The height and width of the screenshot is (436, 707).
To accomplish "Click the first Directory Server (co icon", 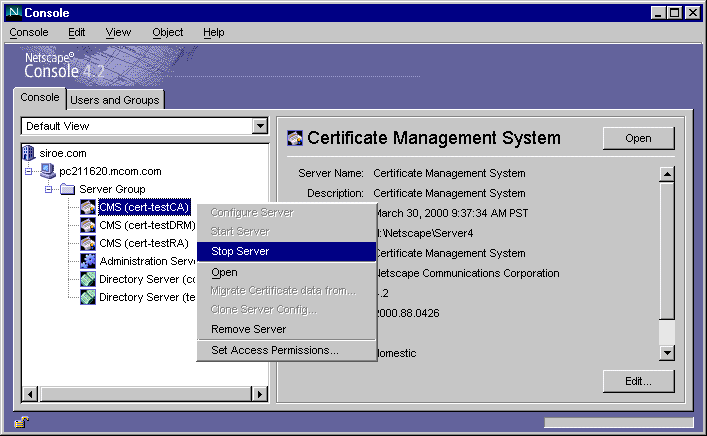I will pos(88,279).
